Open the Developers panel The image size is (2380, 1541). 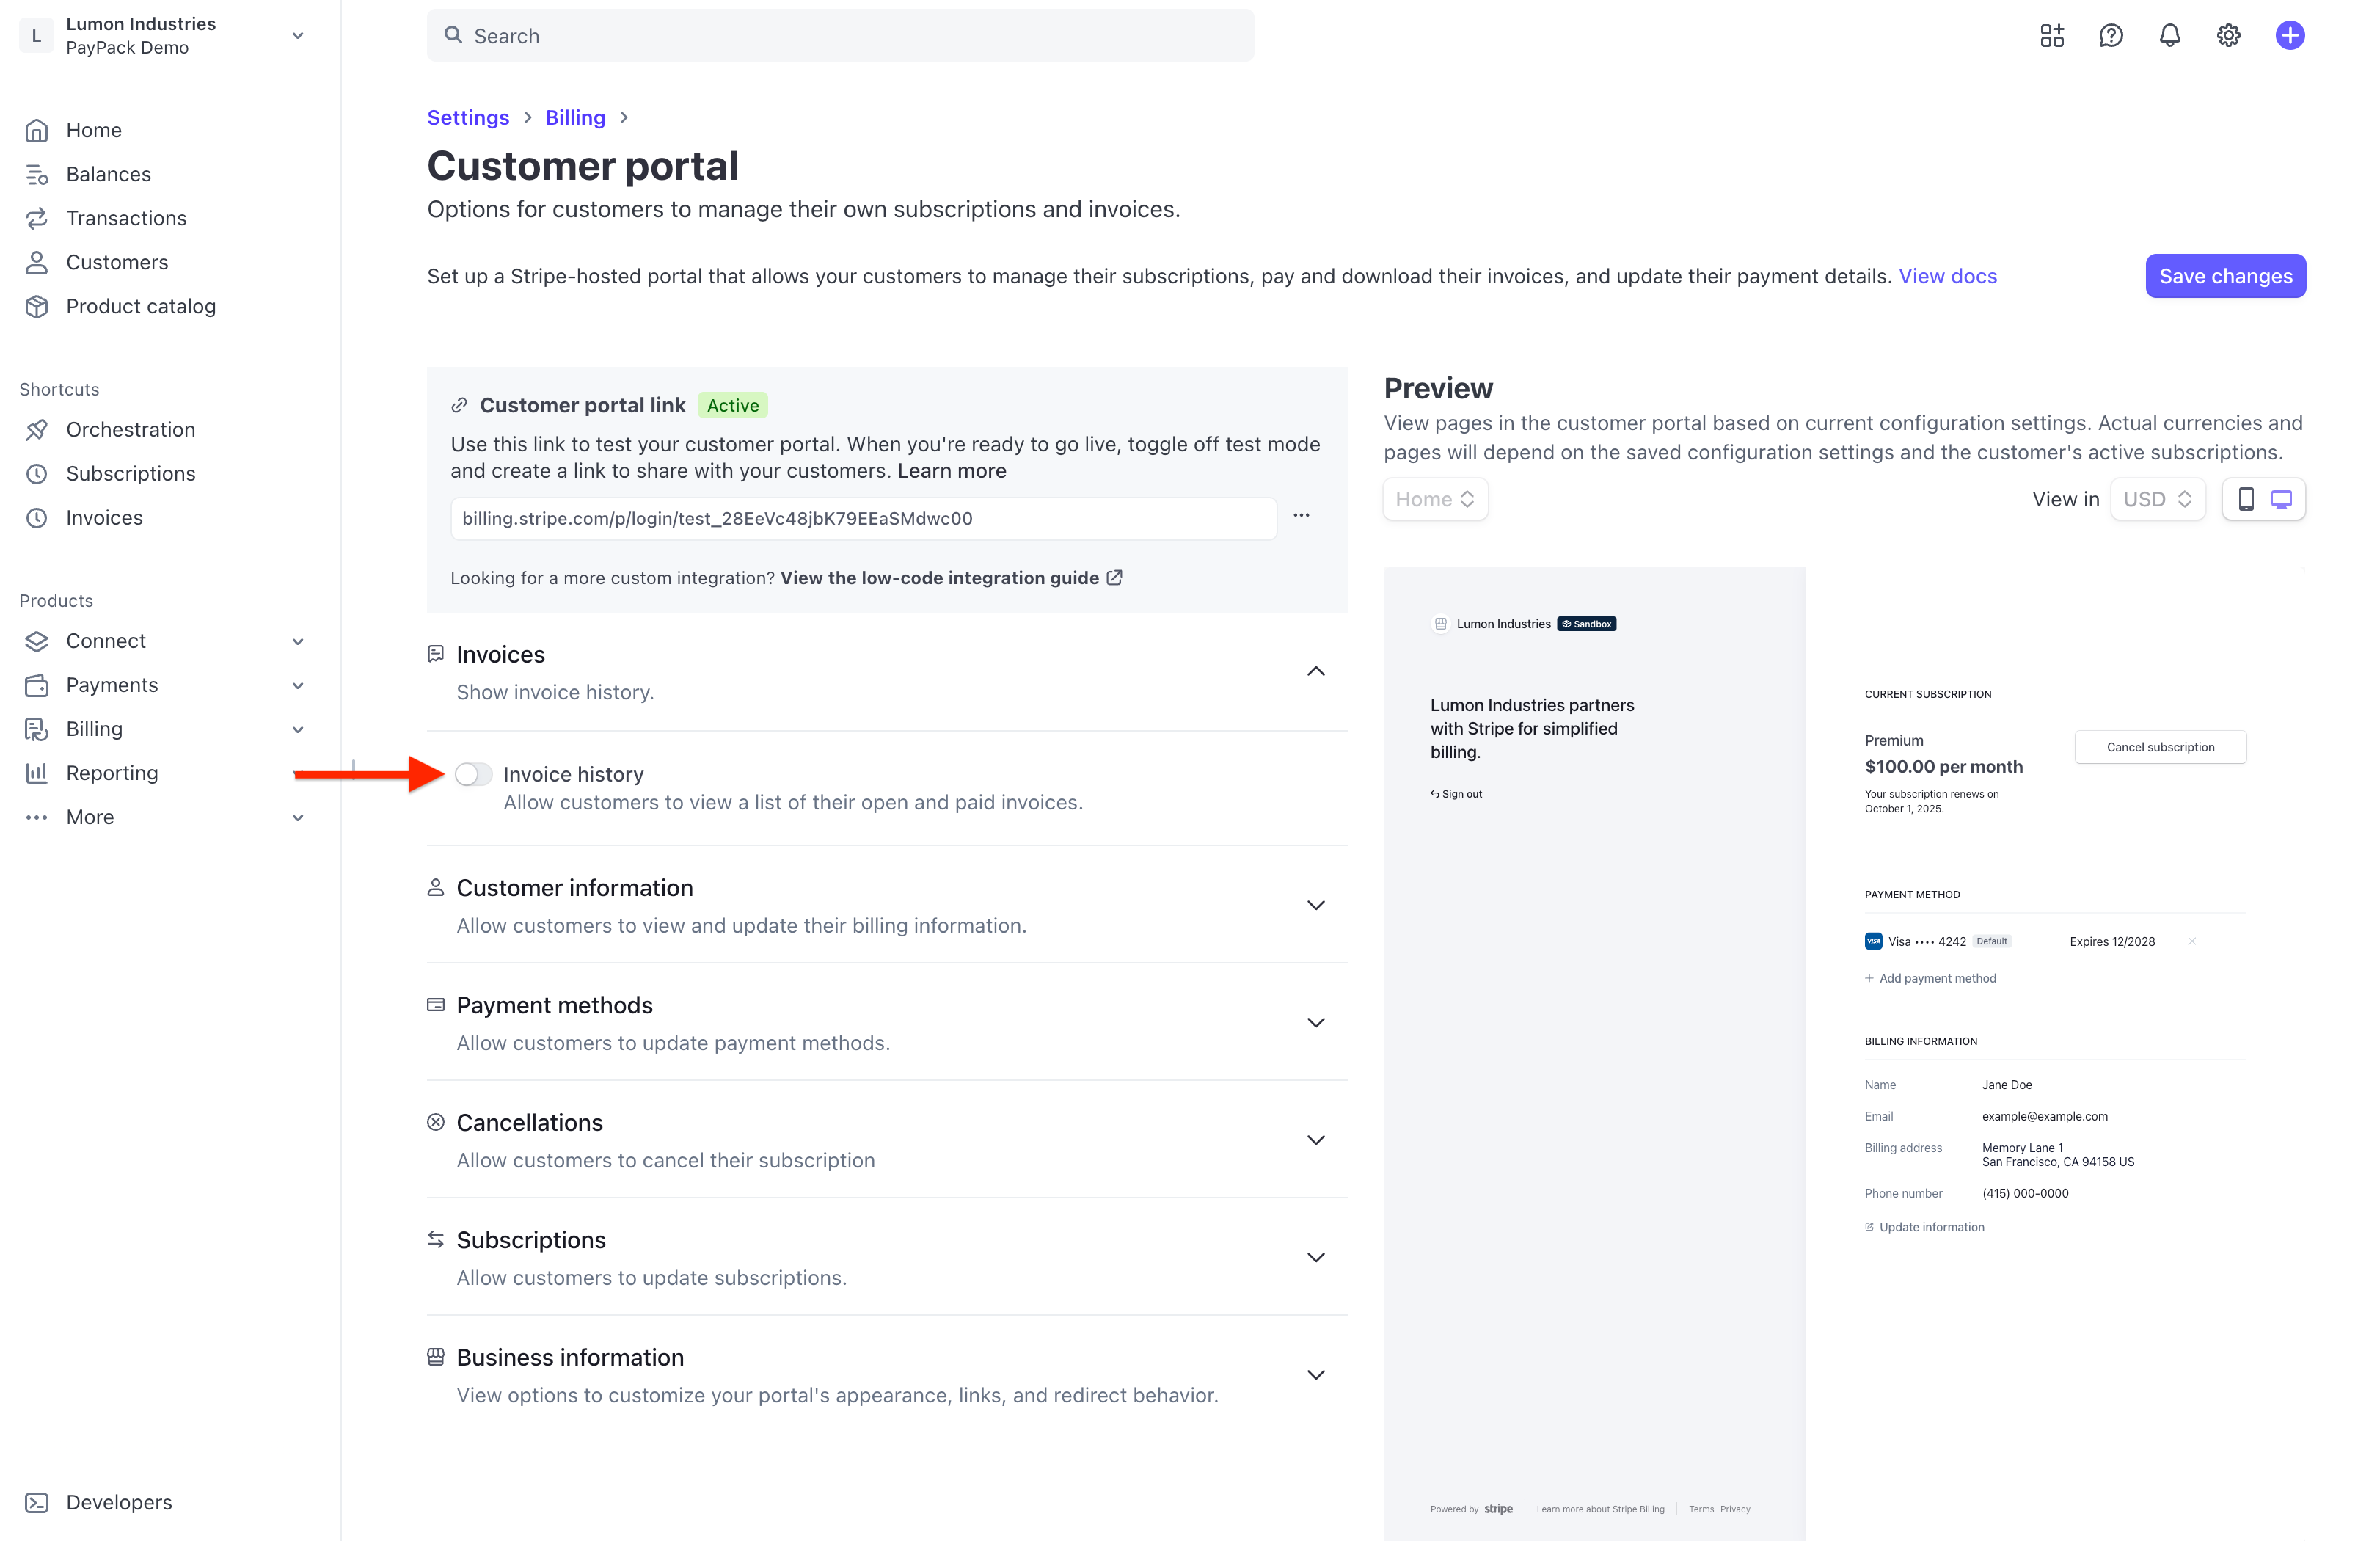119,1502
